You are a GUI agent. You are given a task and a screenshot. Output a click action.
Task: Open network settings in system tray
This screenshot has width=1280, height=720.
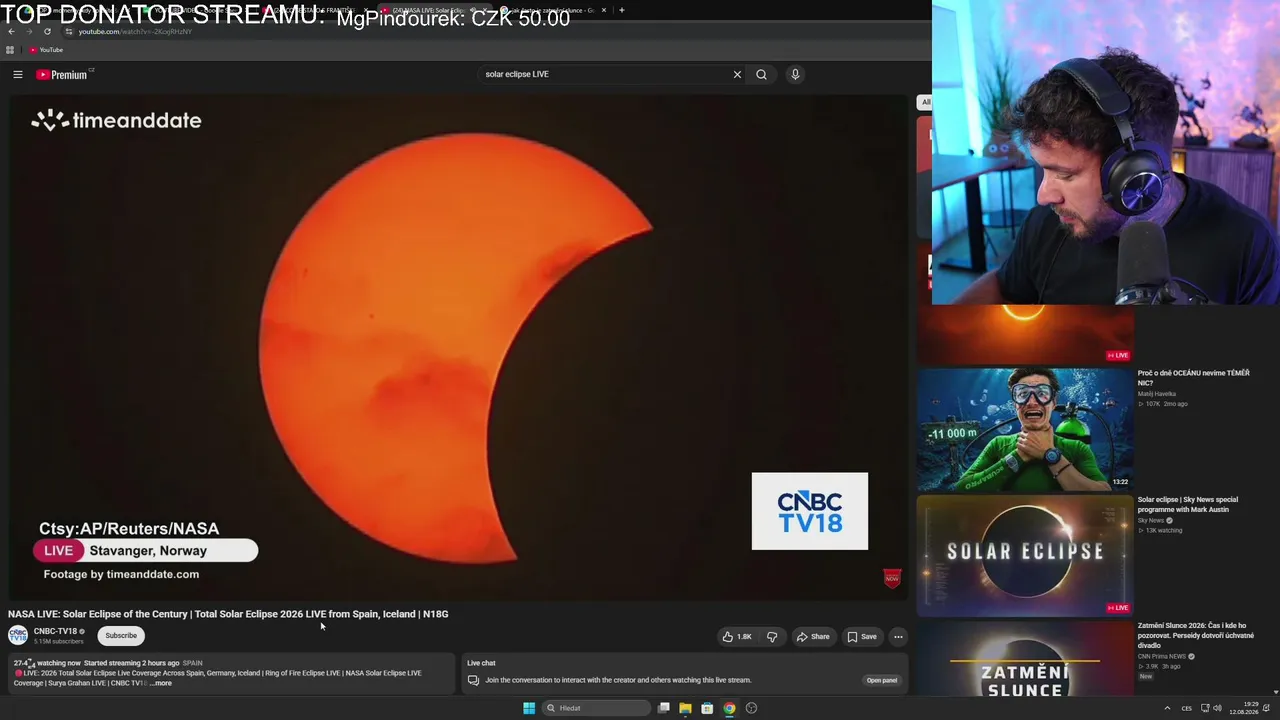tap(1205, 708)
